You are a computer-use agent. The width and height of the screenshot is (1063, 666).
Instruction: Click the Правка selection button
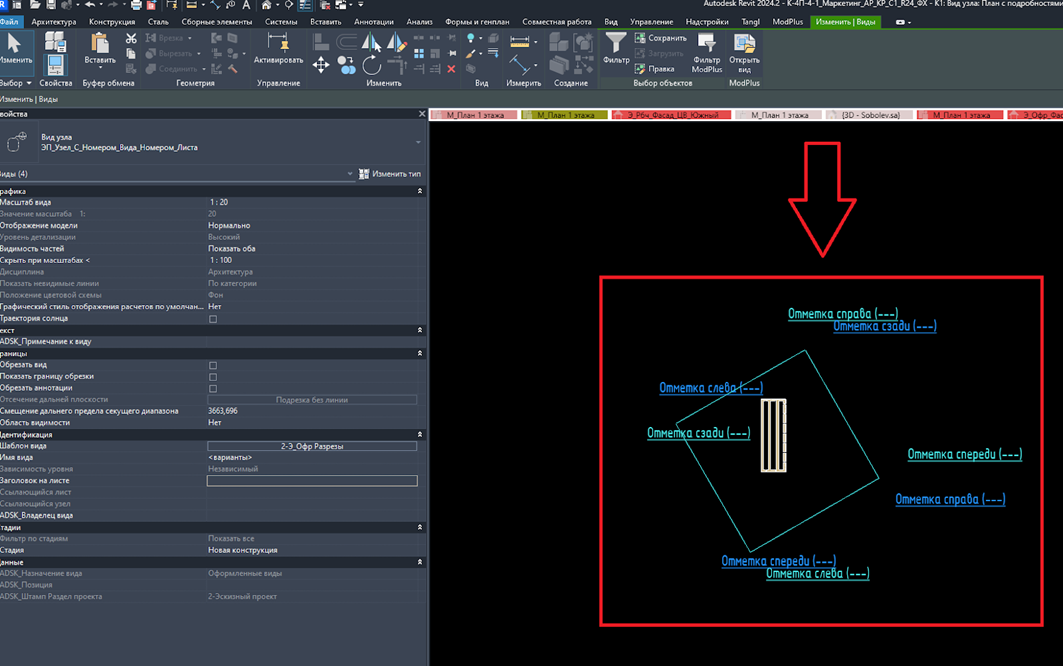tap(654, 68)
